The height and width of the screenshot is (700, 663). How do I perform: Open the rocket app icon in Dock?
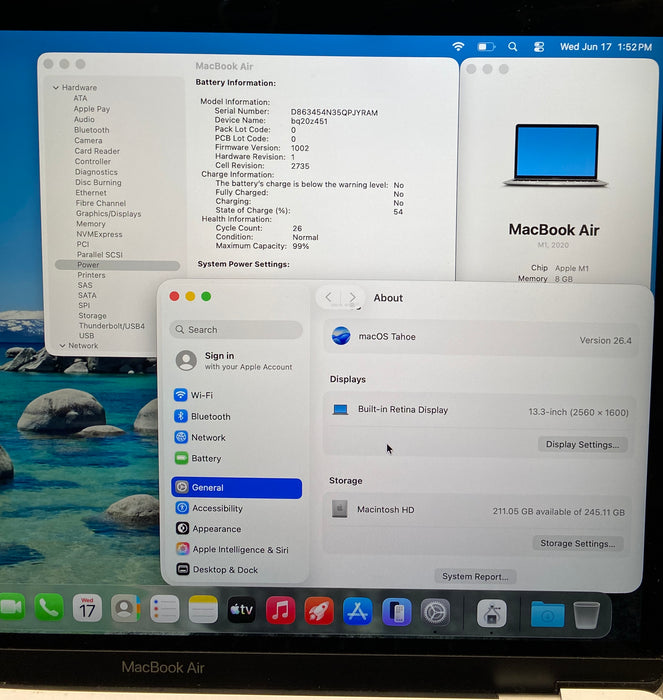(x=319, y=611)
